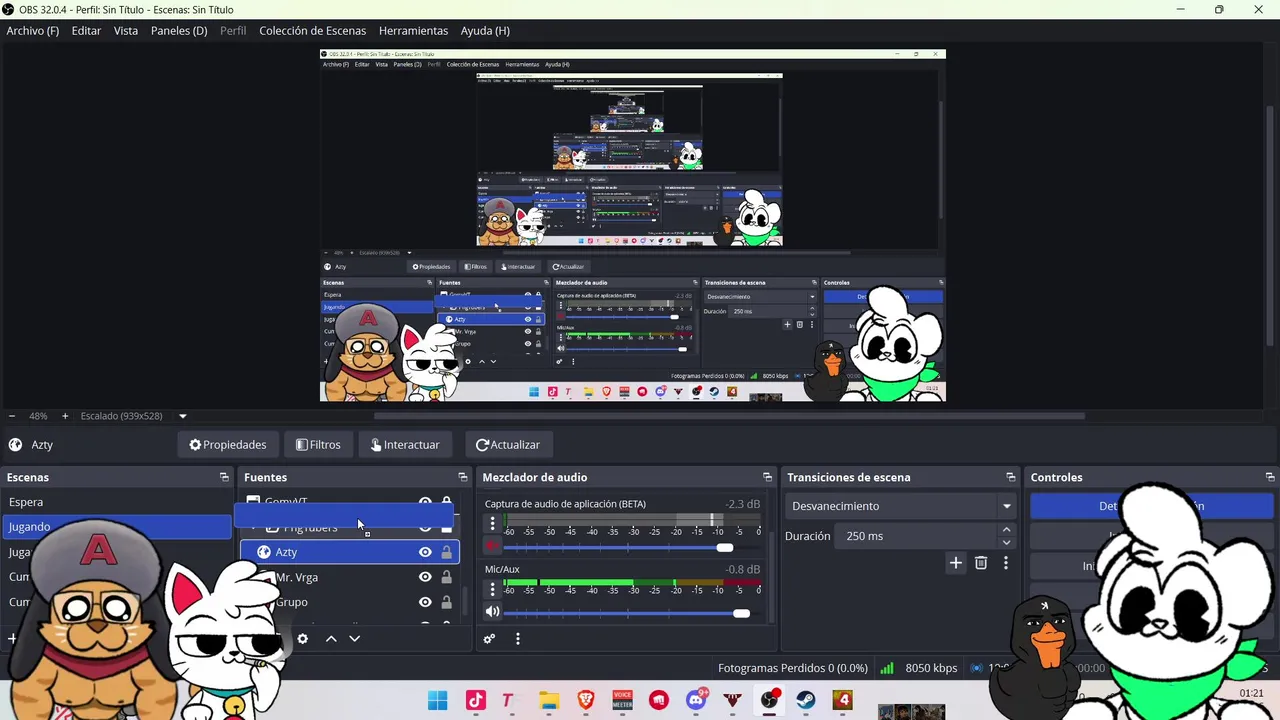This screenshot has width=1280, height=720.
Task: Hide the Azty source with its eye icon
Action: (x=425, y=552)
